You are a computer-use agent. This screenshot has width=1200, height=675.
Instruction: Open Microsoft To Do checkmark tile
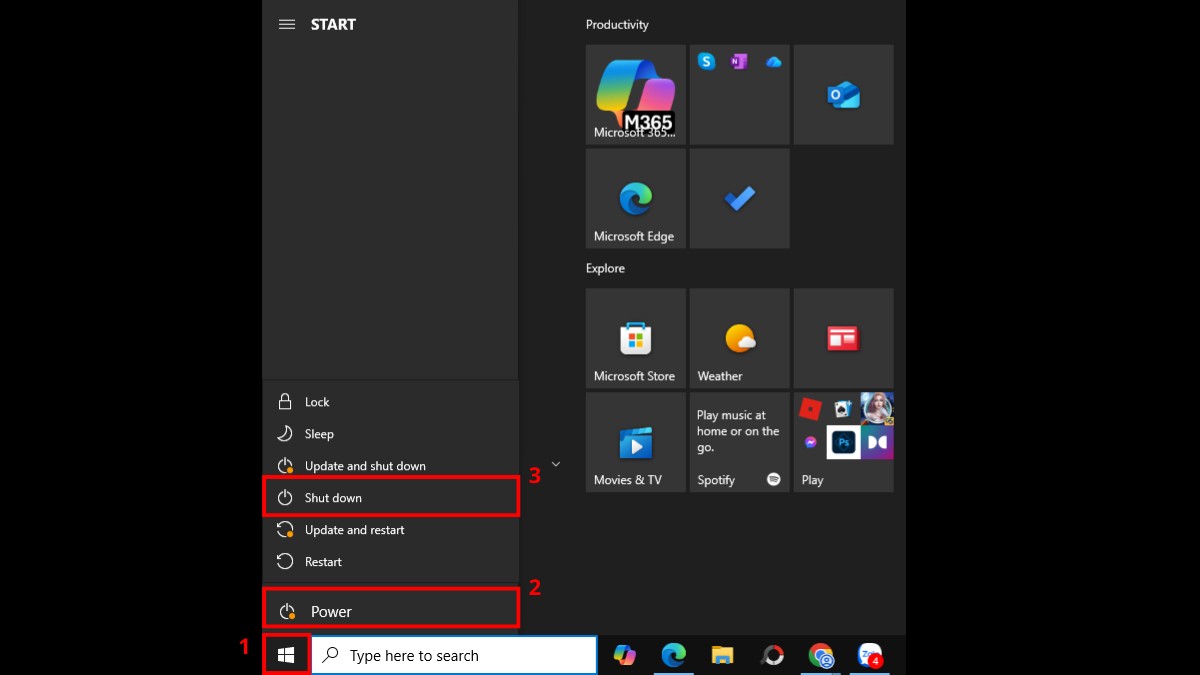click(739, 197)
